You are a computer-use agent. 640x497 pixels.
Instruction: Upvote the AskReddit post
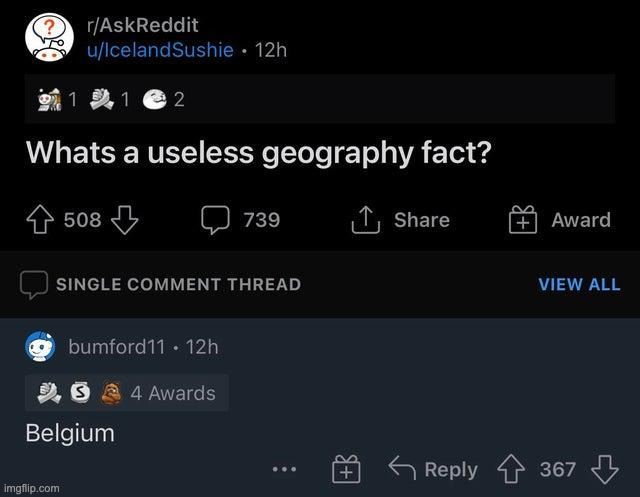tap(40, 220)
